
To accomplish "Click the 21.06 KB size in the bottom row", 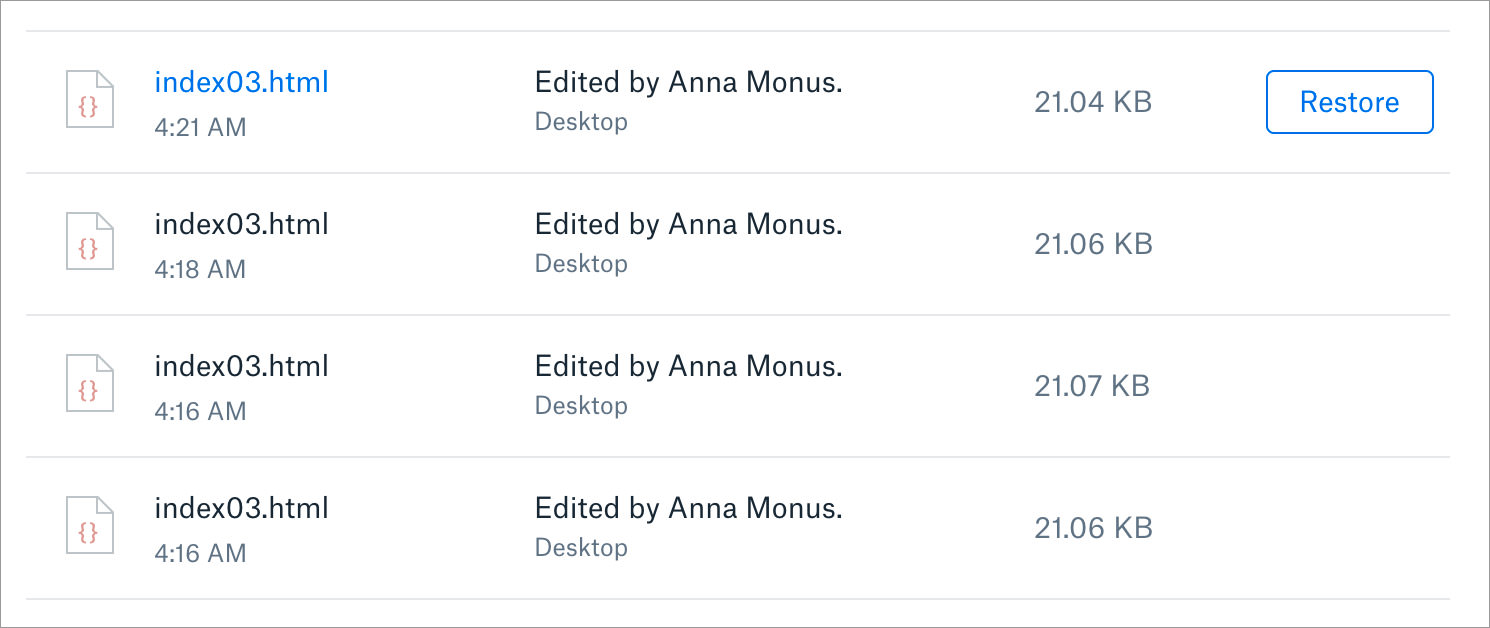I will [x=1093, y=528].
